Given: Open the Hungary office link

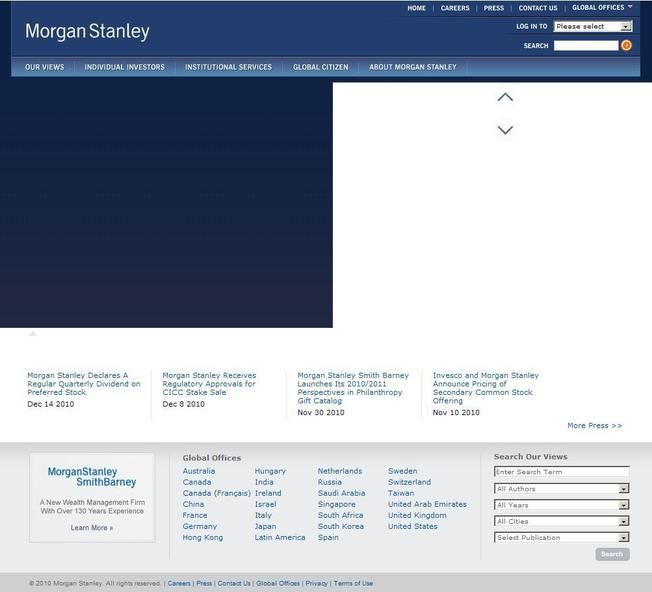Looking at the screenshot, I should 270,471.
